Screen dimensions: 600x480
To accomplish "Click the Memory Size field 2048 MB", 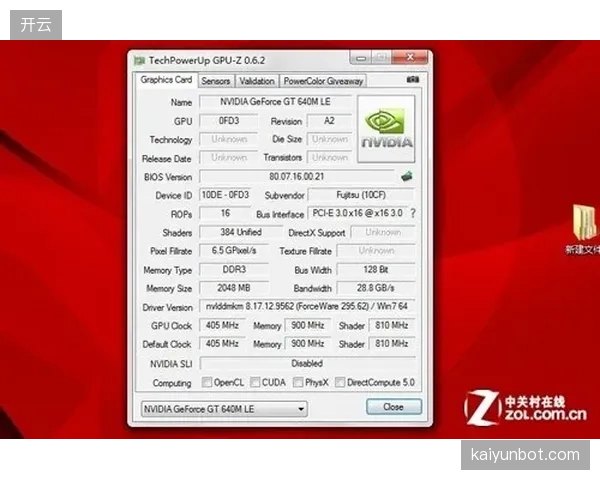I will point(233,288).
